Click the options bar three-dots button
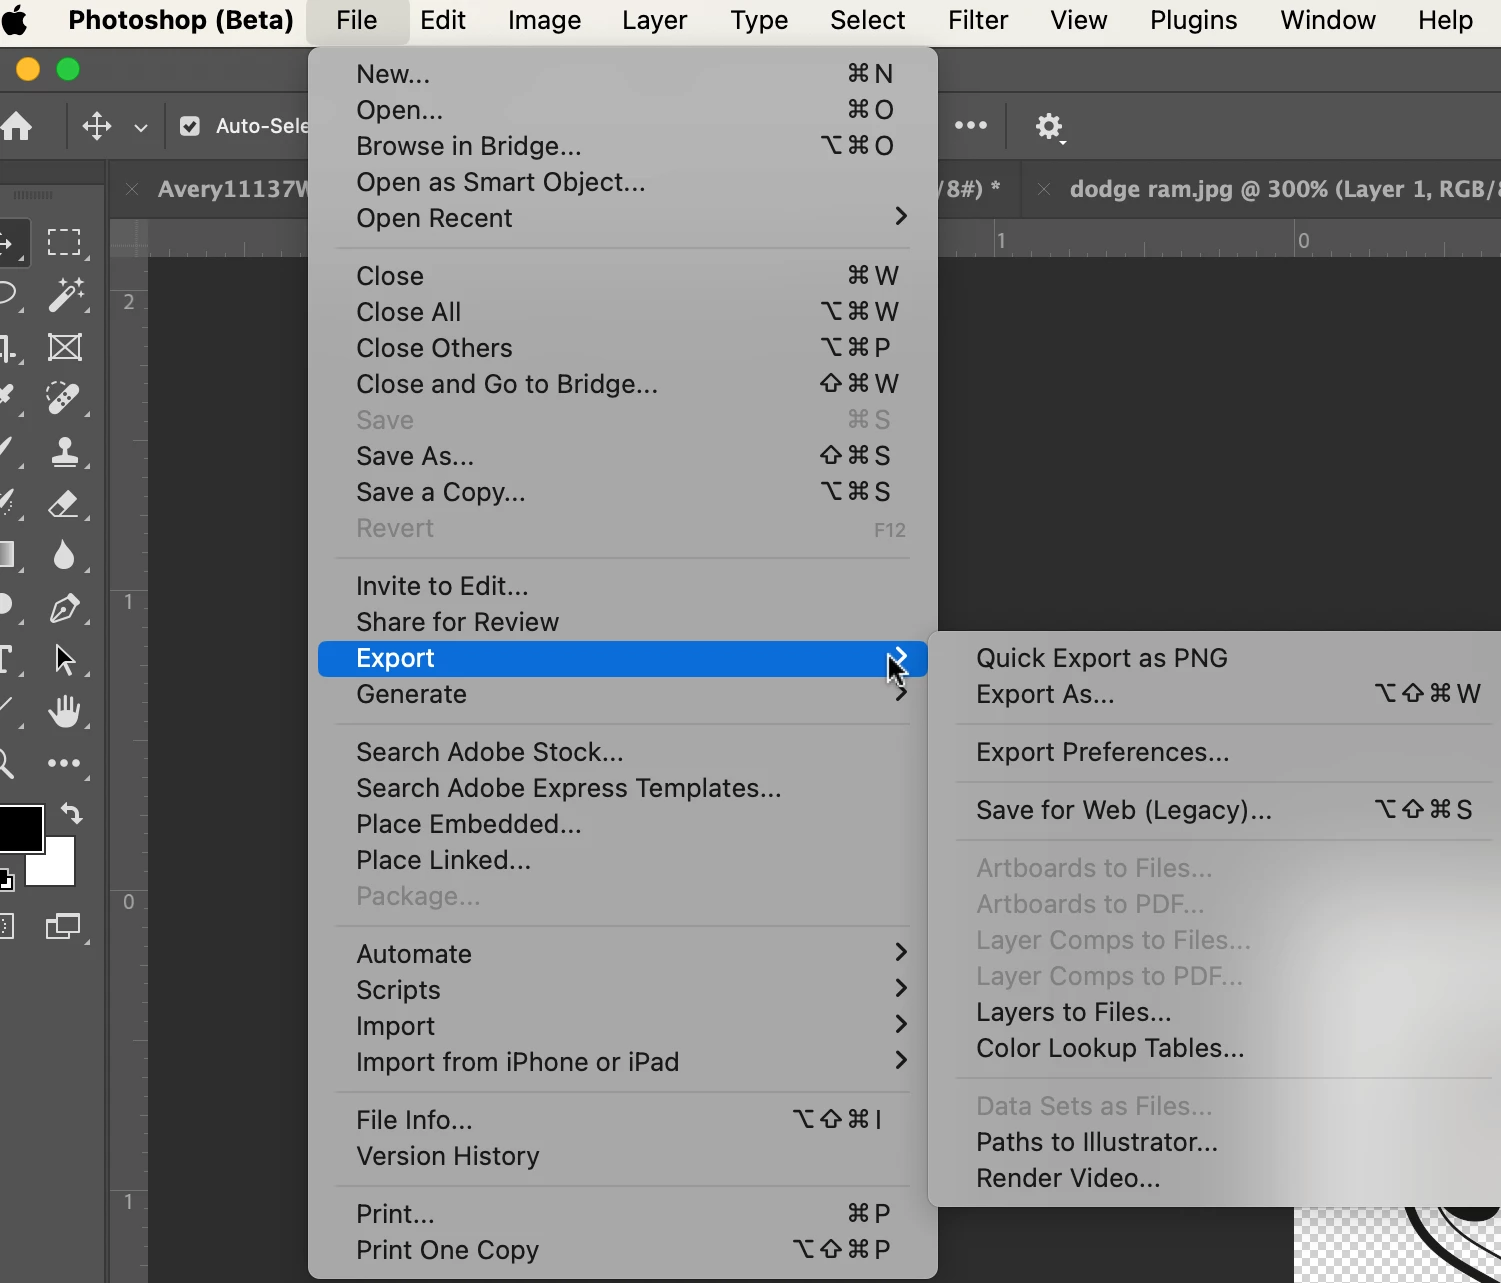 click(971, 125)
